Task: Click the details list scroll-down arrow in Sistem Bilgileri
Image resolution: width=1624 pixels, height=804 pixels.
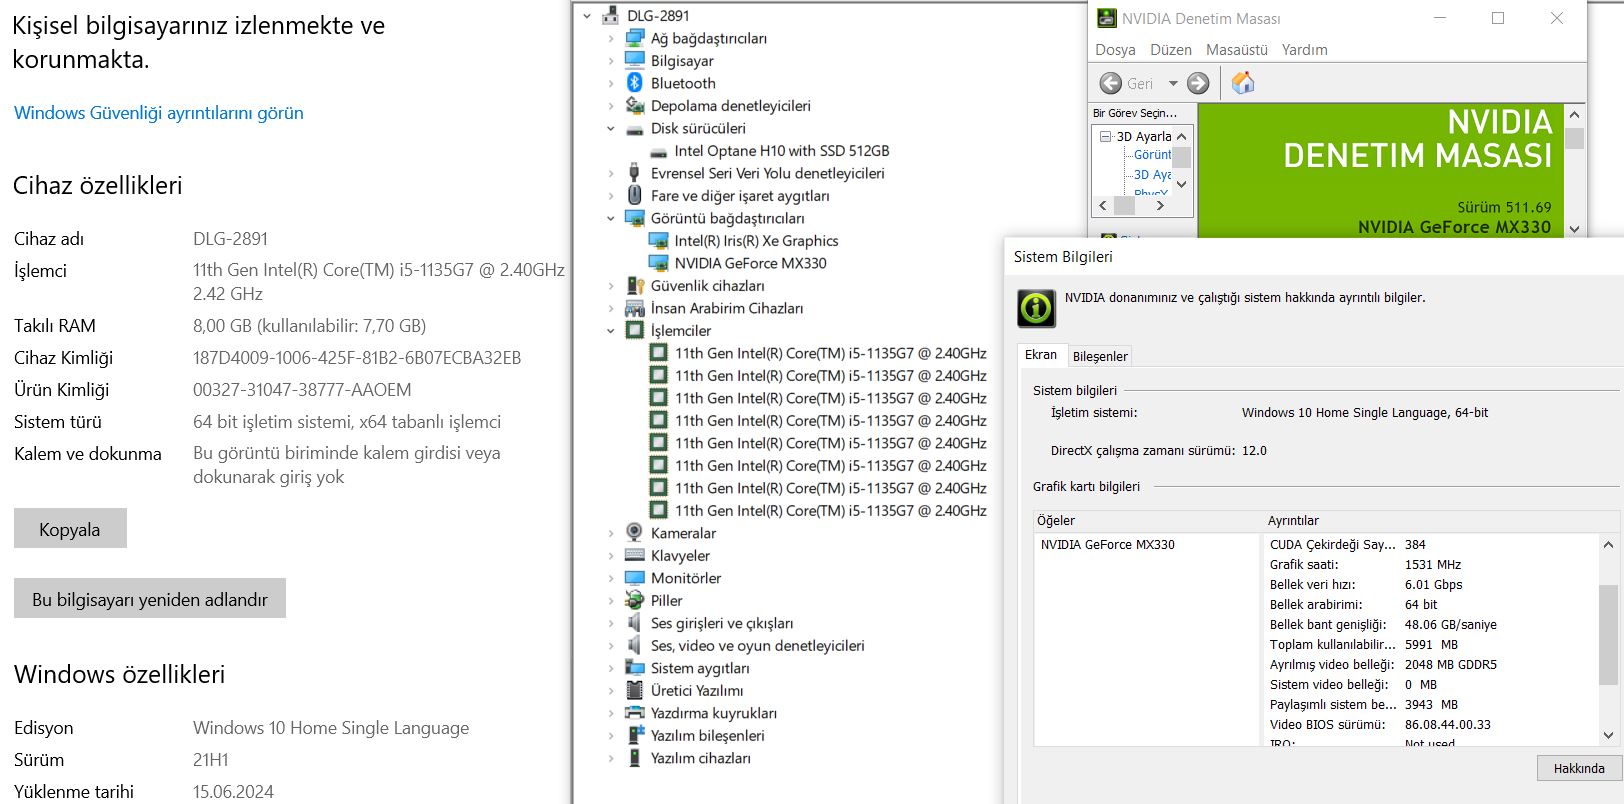Action: click(1608, 735)
